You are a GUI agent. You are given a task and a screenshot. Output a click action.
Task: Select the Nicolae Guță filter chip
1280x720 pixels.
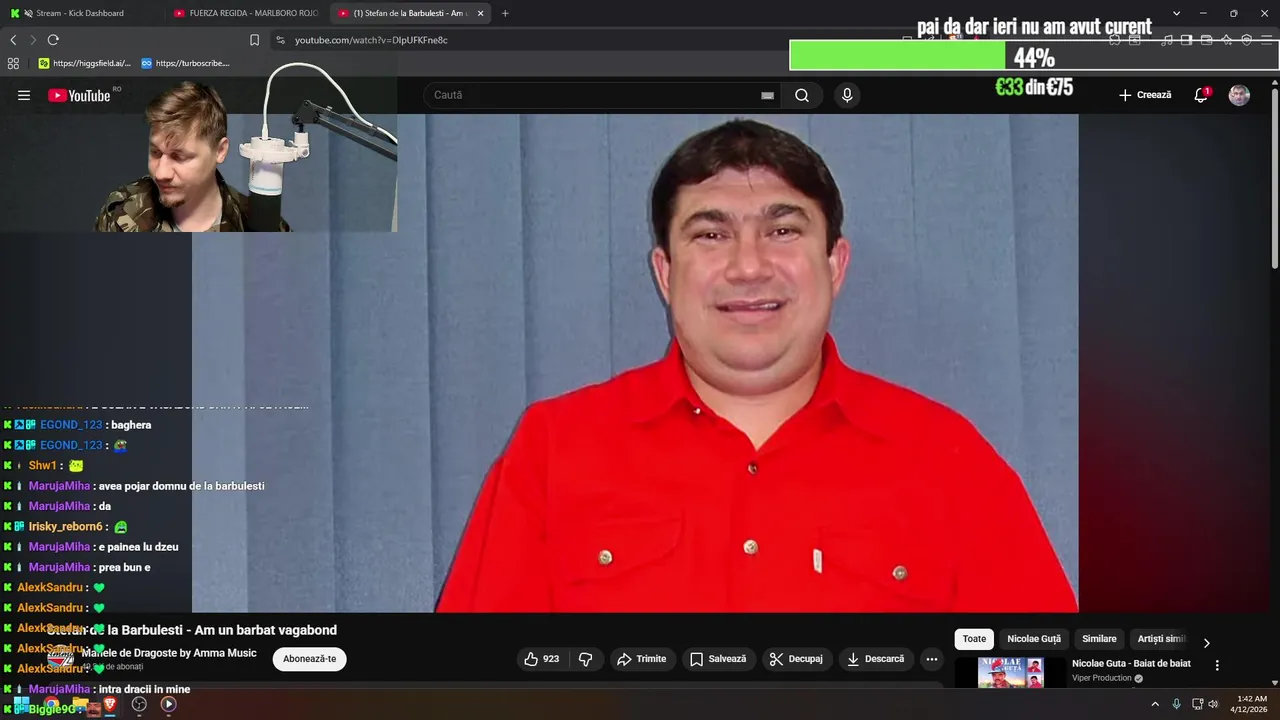pos(1034,639)
